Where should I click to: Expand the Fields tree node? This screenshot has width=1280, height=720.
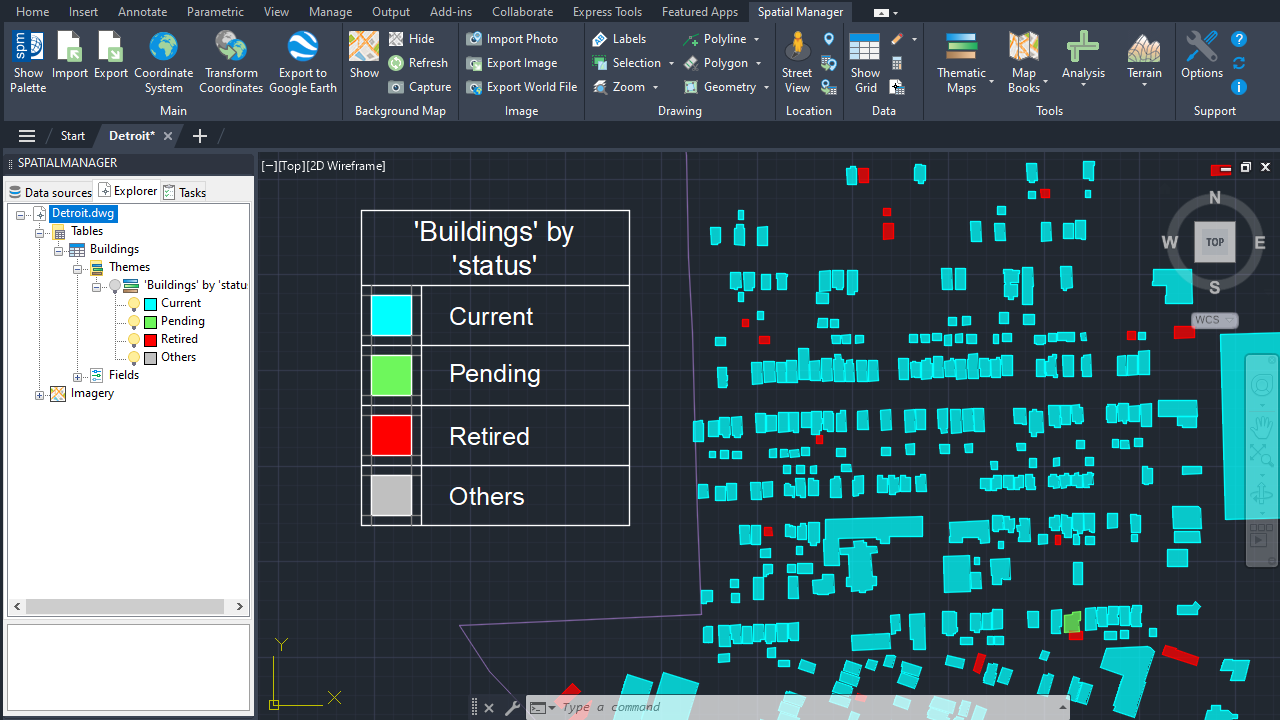pos(78,376)
